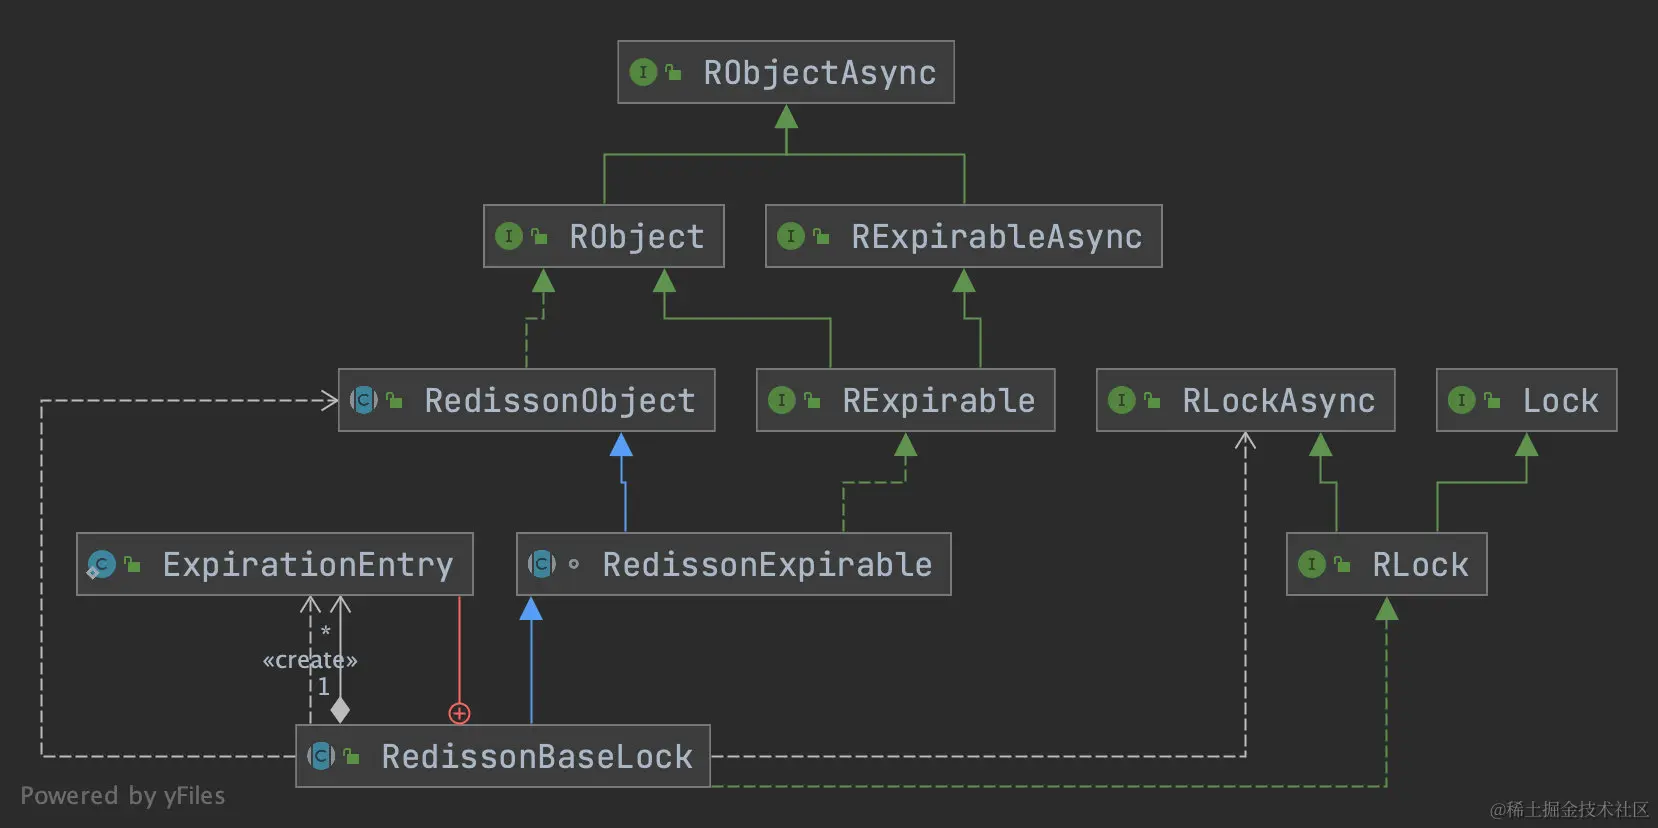Click the public visibility icon on ExpirationEntry
This screenshot has width=1658, height=828.
point(133,564)
